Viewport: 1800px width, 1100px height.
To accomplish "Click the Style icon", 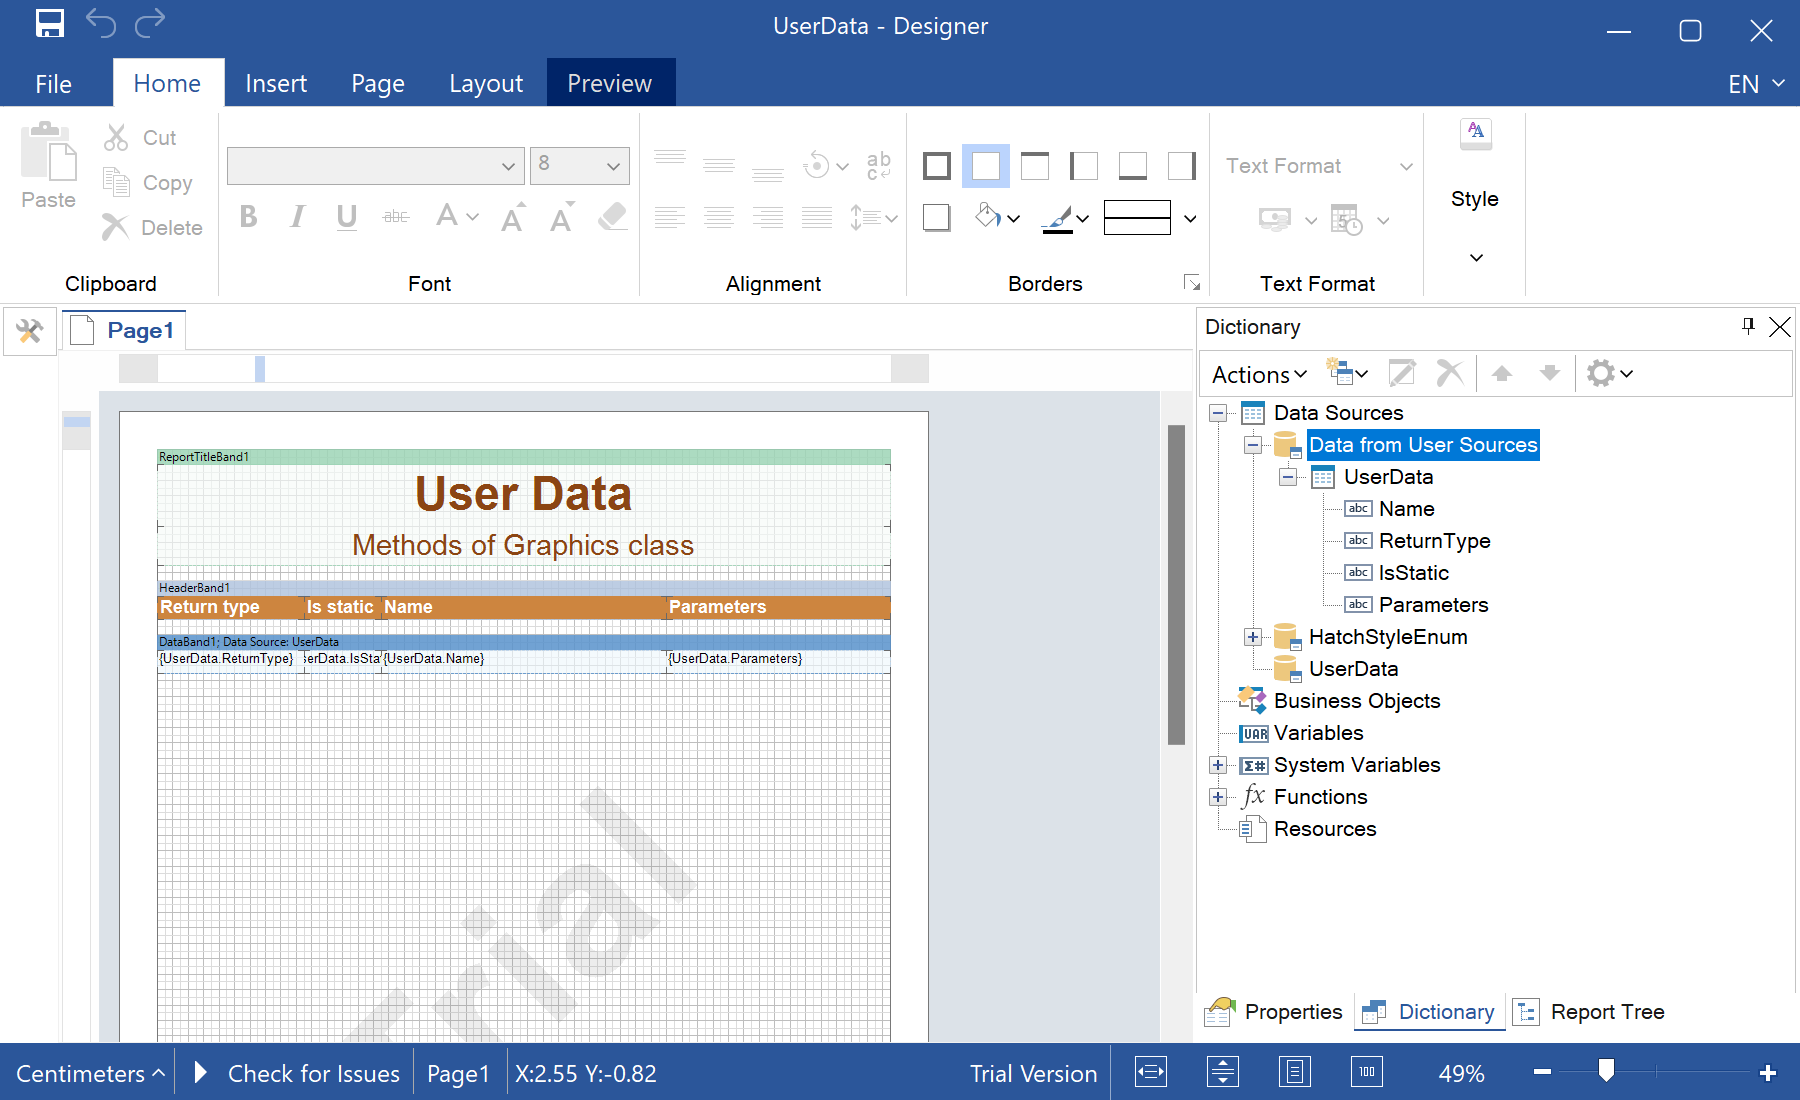I will pos(1476,134).
